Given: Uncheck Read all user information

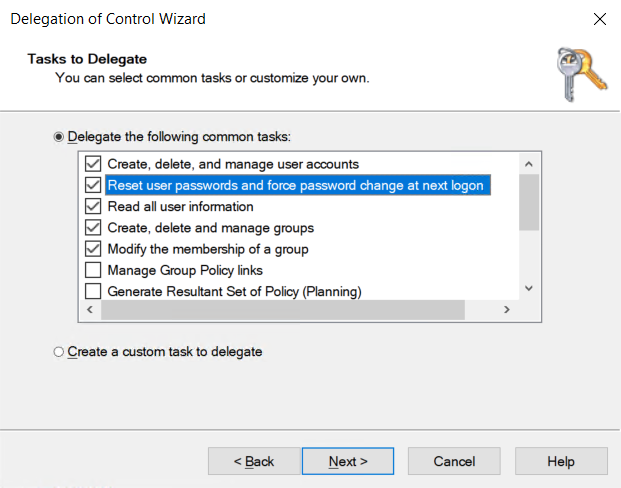Looking at the screenshot, I should 93,206.
